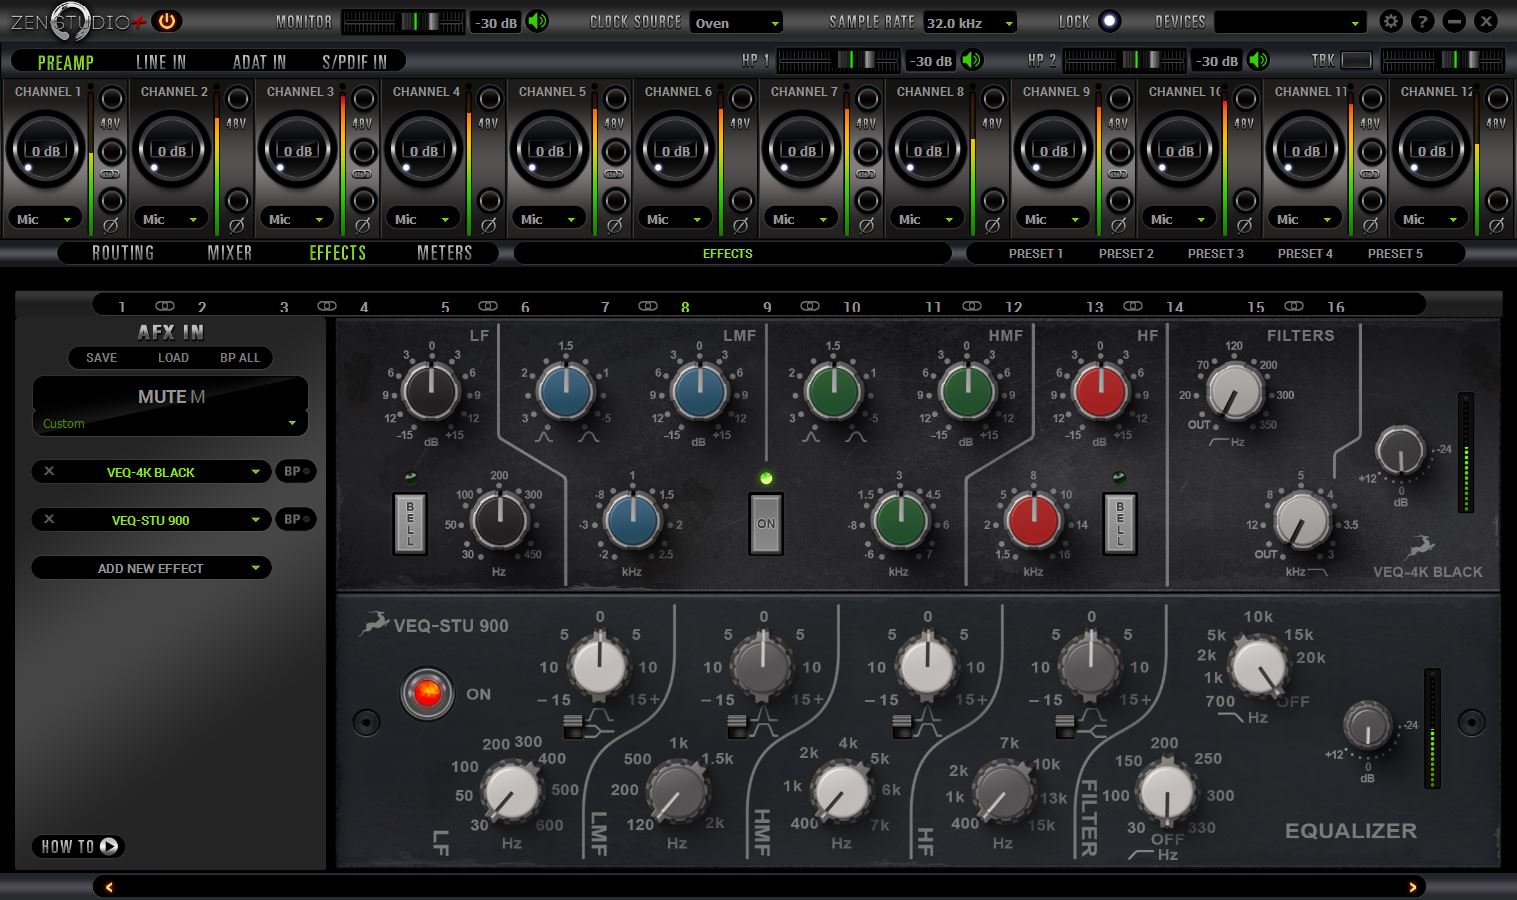The height and width of the screenshot is (900, 1517).
Task: Open the Clock Source dropdown
Action: [736, 22]
